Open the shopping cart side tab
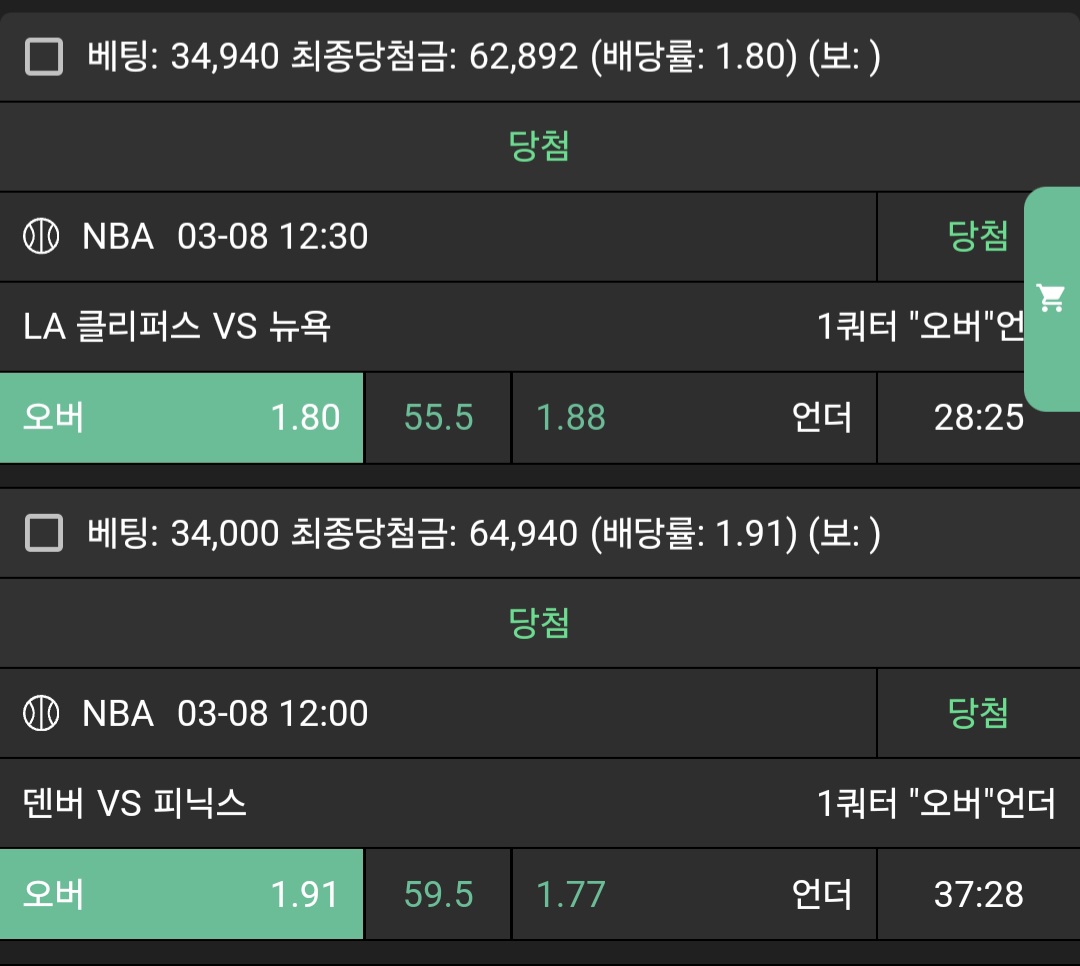Screen dimensions: 1080x966 (x=1051, y=298)
